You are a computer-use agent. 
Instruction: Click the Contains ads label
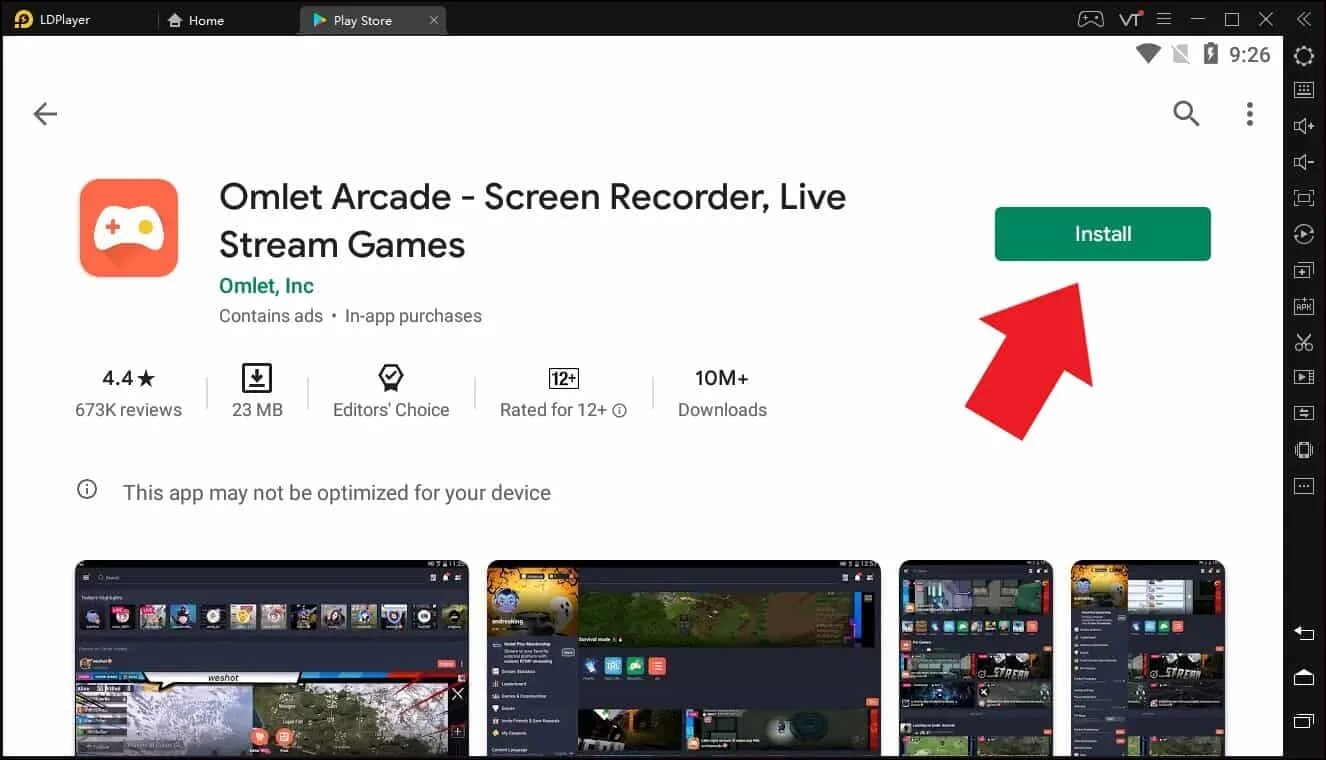pos(271,316)
